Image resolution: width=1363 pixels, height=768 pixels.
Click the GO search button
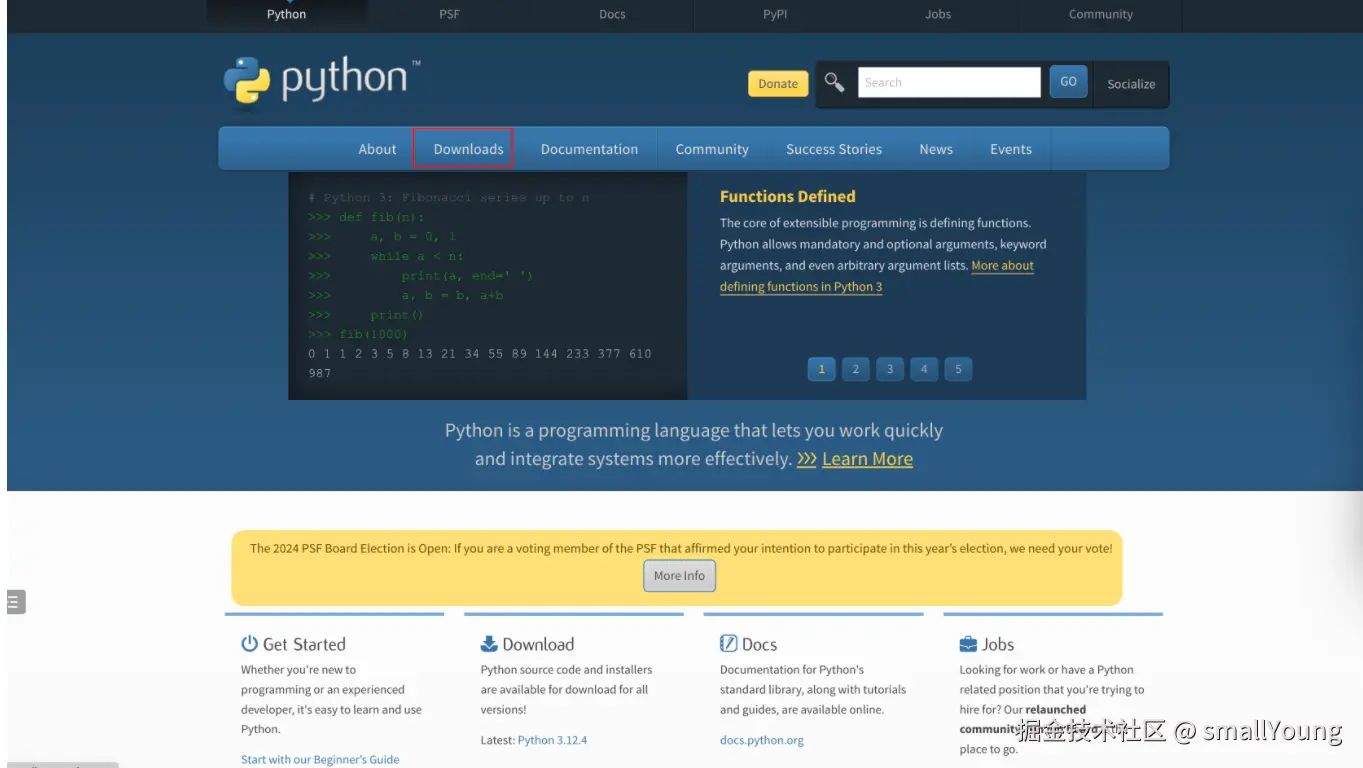click(x=1068, y=82)
